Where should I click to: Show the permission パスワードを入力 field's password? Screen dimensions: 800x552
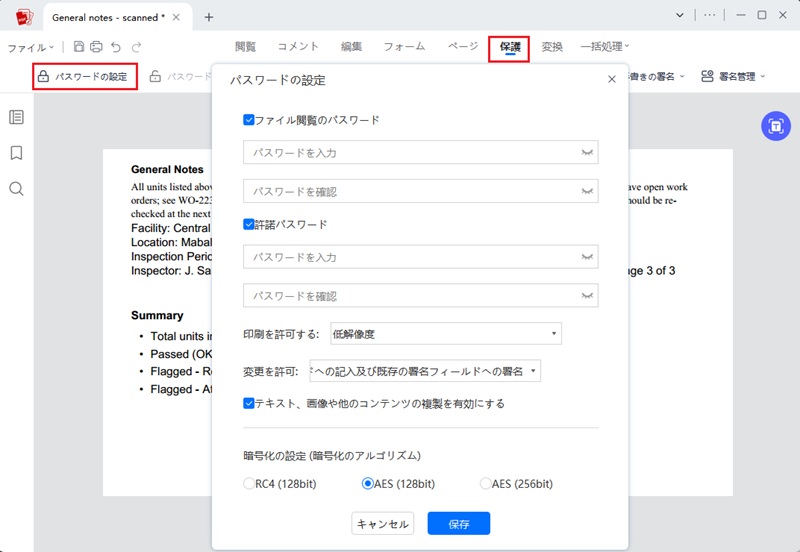click(x=587, y=257)
